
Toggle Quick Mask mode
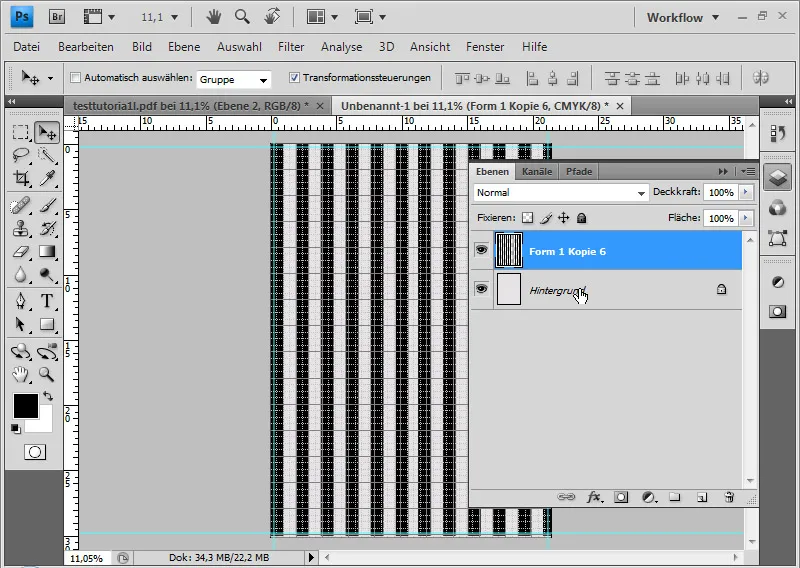pyautogui.click(x=35, y=452)
